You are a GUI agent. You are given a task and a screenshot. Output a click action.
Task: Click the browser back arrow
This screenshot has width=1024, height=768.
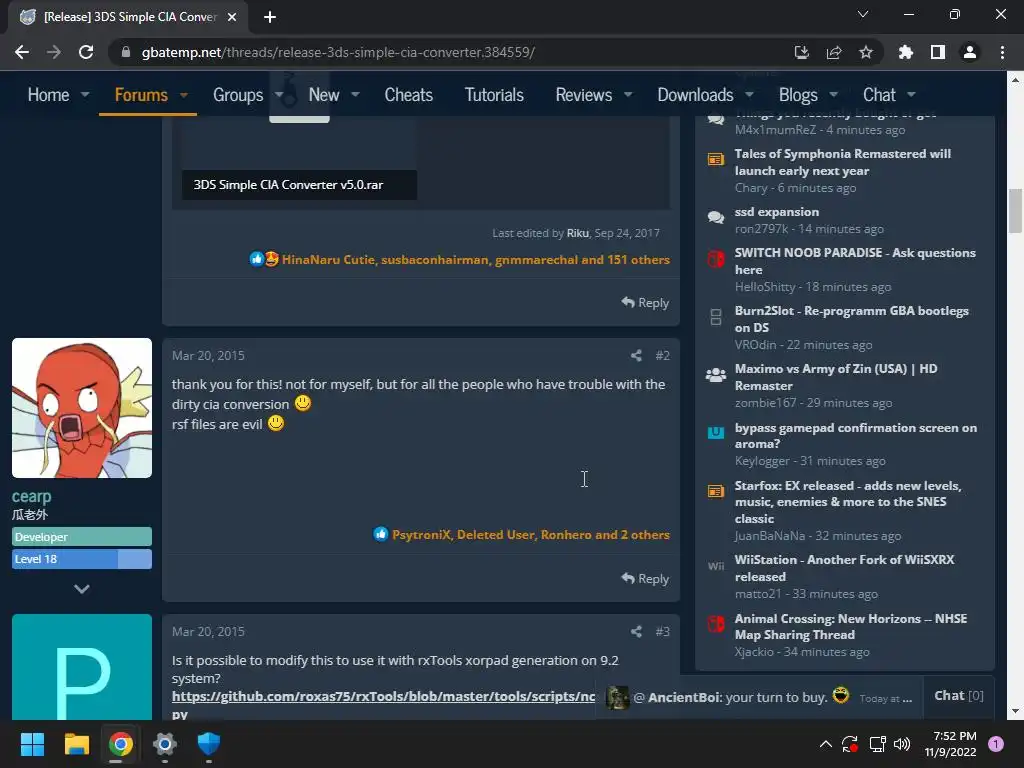[22, 52]
